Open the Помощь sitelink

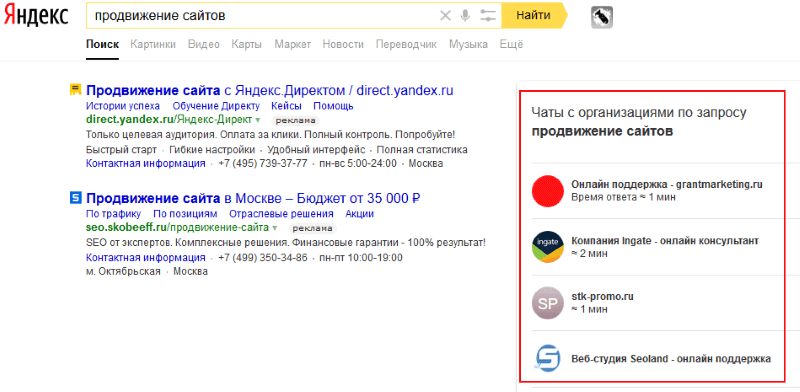333,106
